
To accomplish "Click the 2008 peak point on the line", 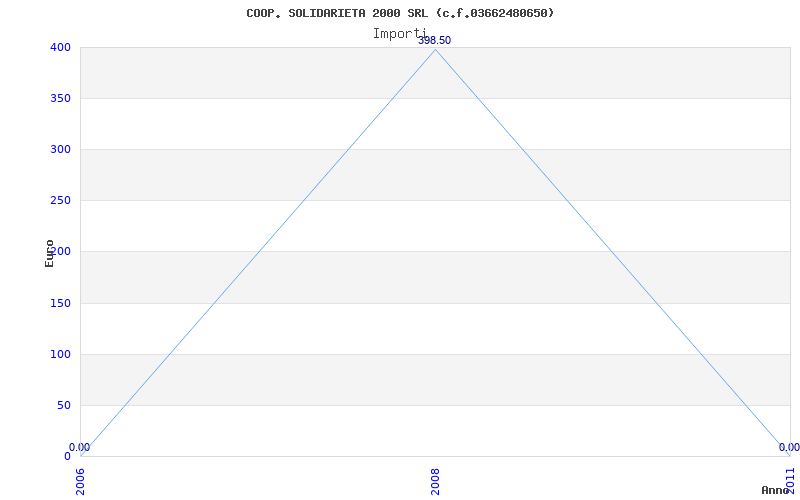I will (x=435, y=49).
